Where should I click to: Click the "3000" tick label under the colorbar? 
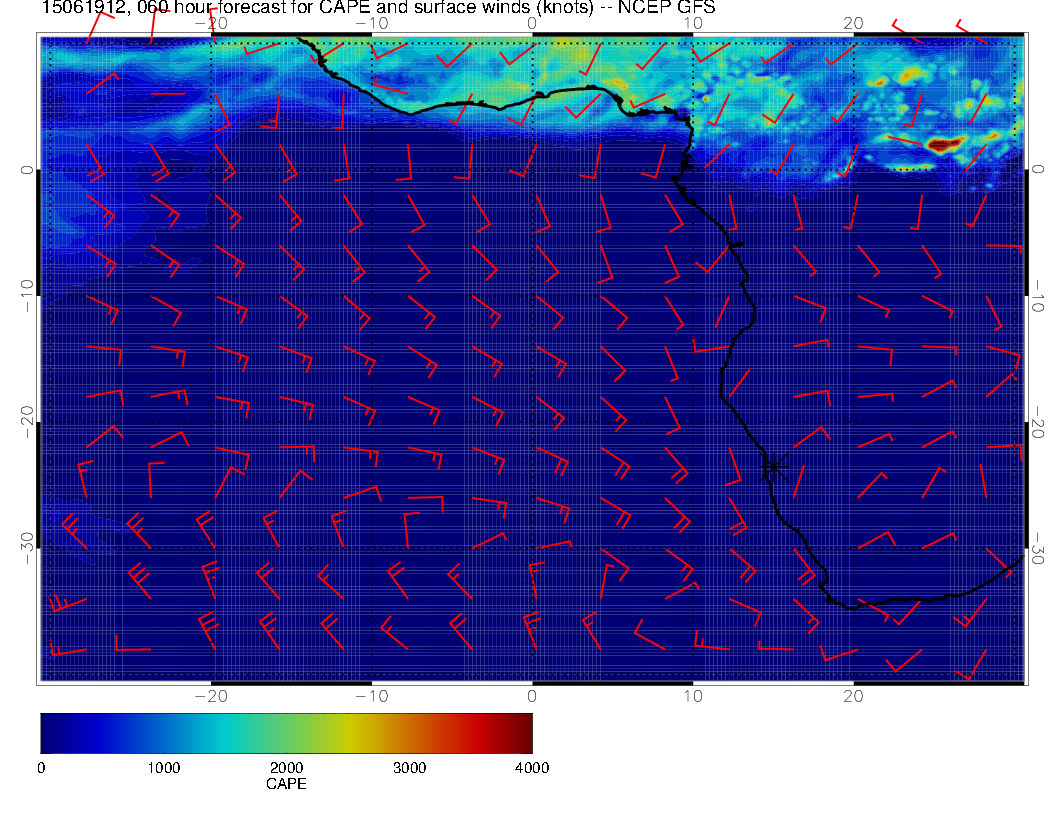(x=409, y=768)
